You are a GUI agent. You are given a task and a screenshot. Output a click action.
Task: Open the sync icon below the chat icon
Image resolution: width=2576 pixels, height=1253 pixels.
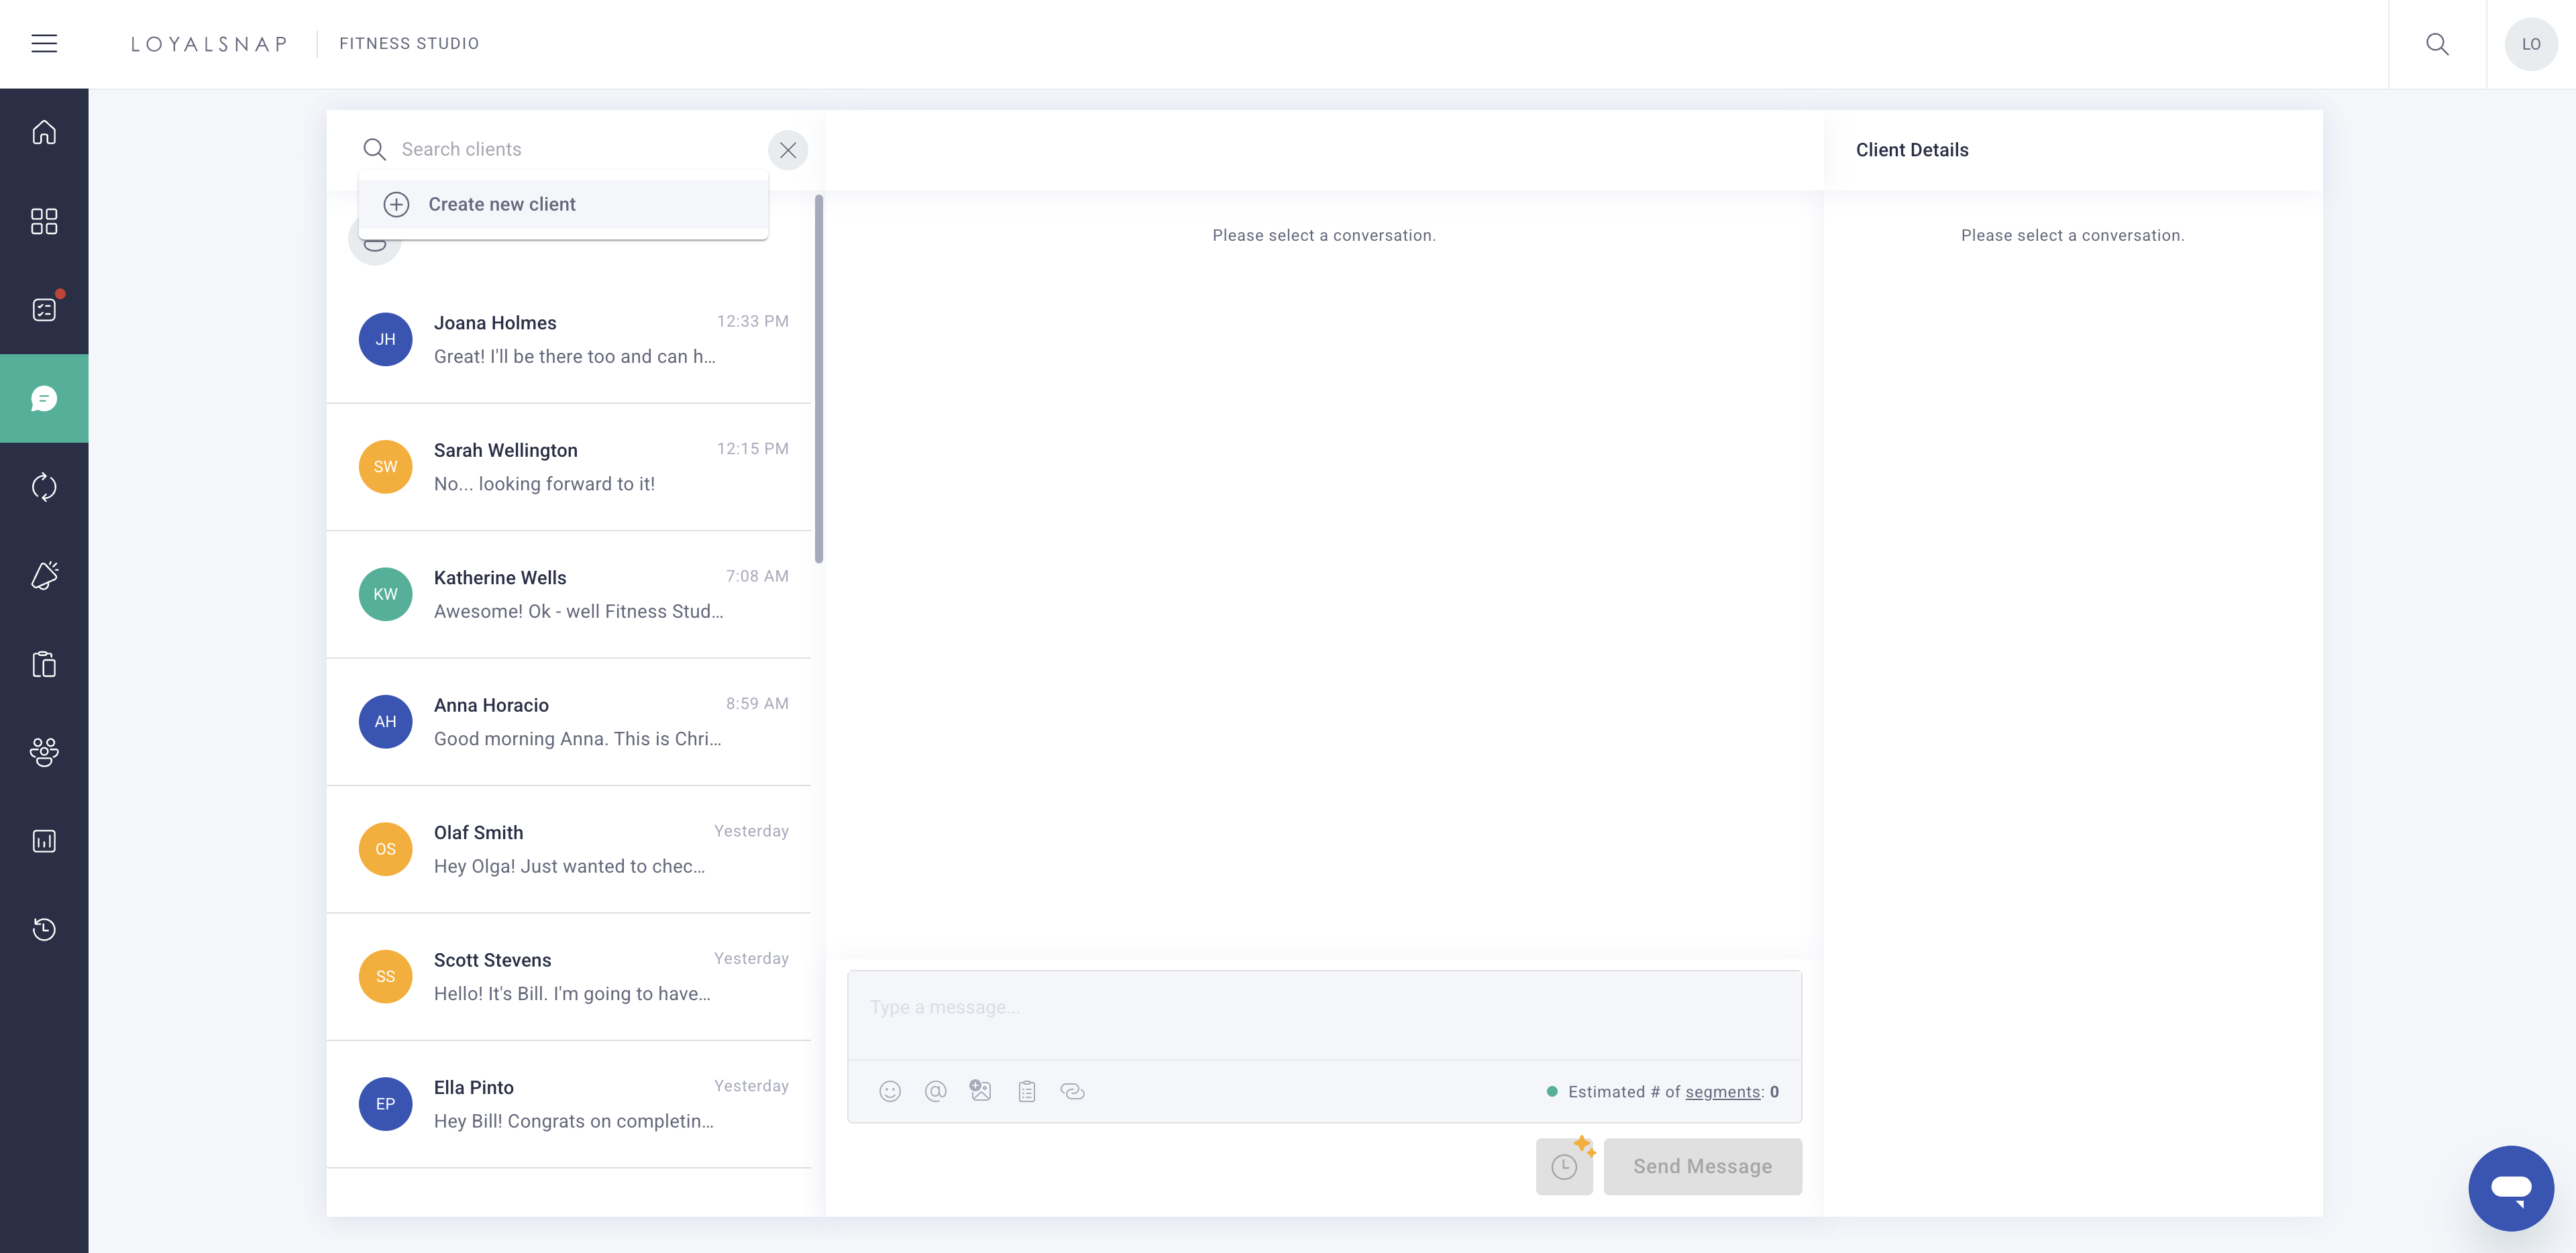(44, 487)
